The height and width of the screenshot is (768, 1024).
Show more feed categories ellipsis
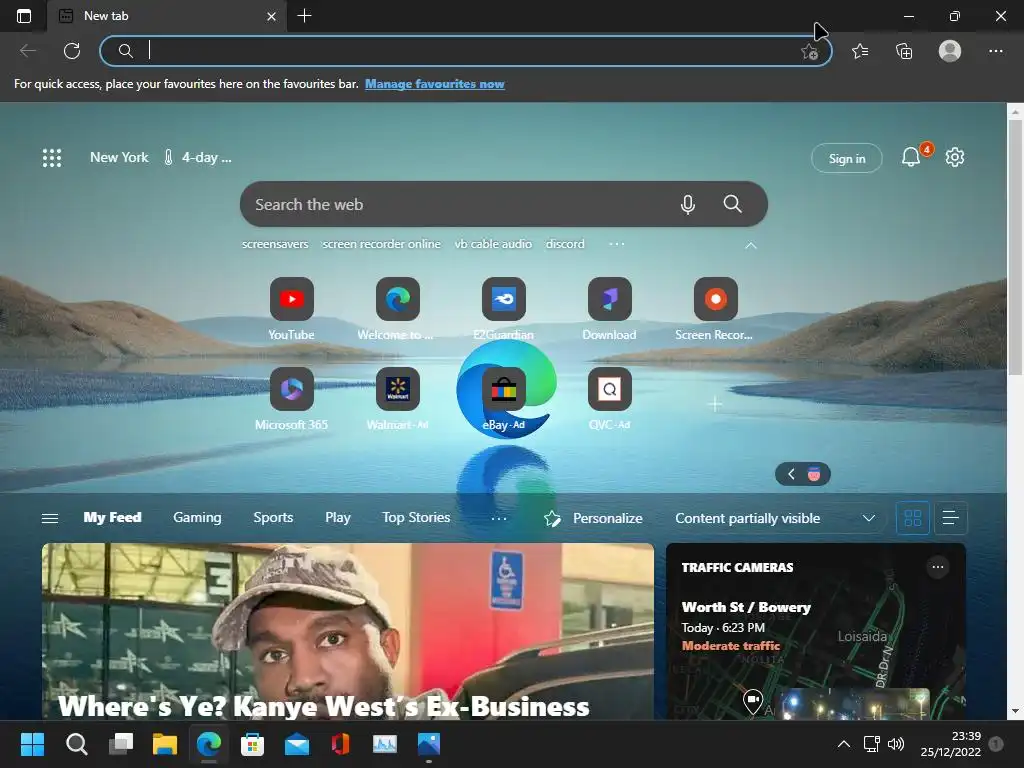click(x=499, y=519)
